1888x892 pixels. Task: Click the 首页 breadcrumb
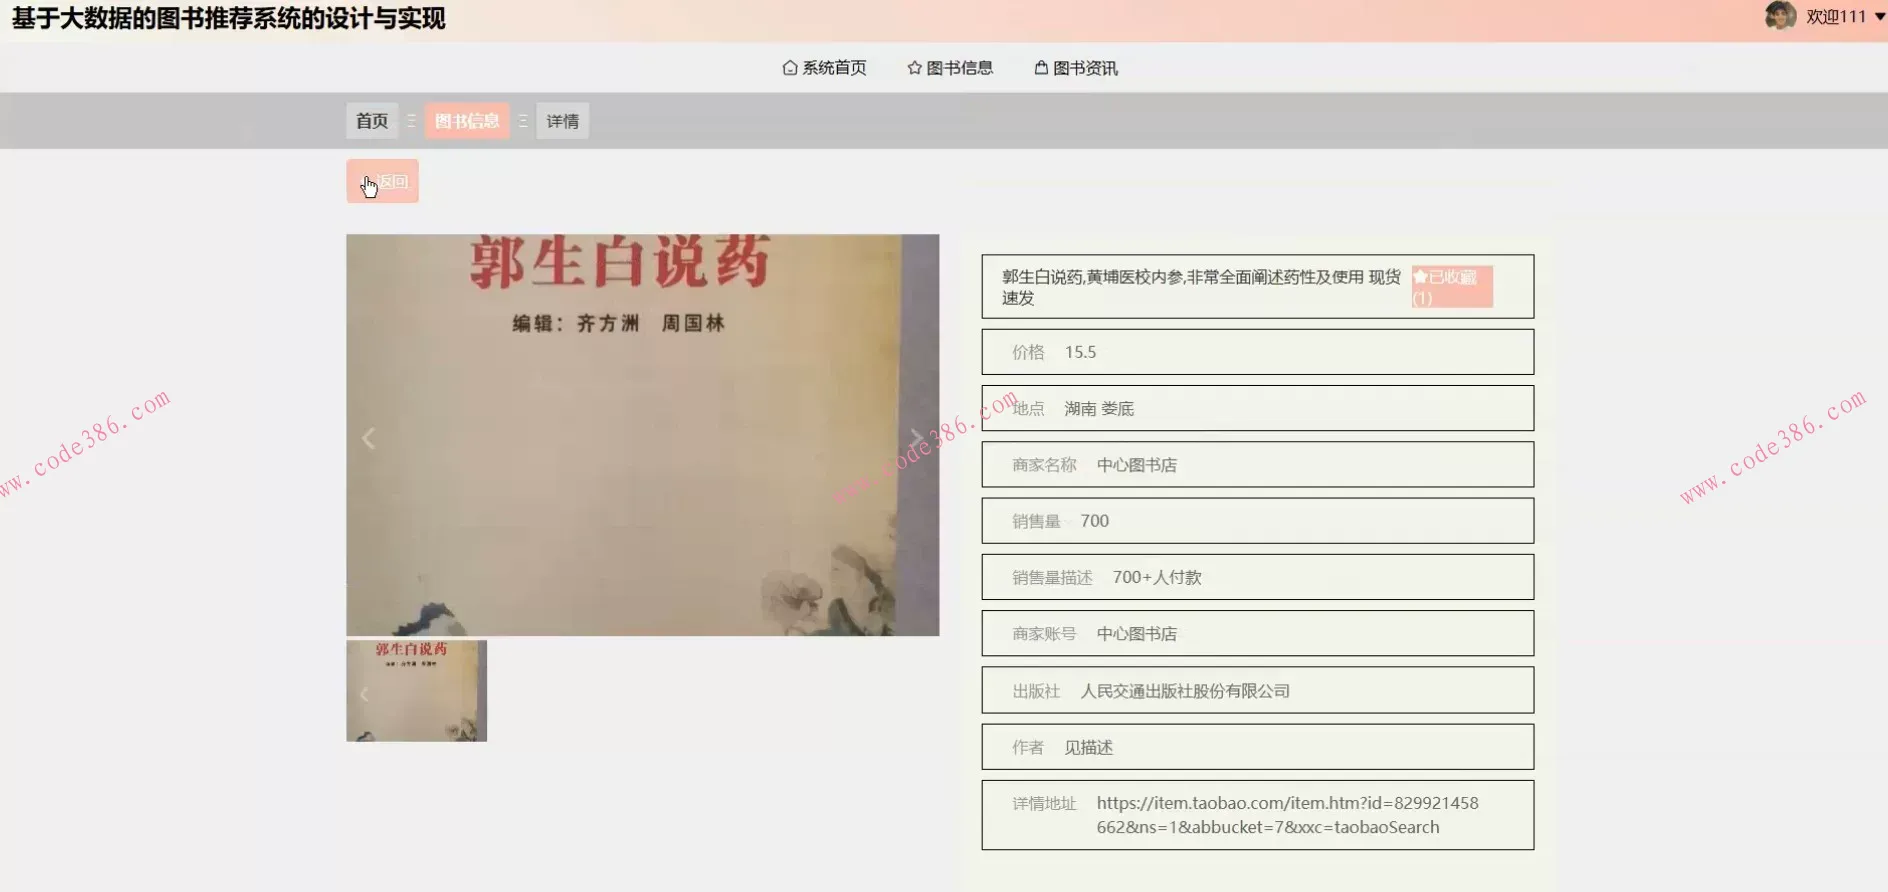372,121
